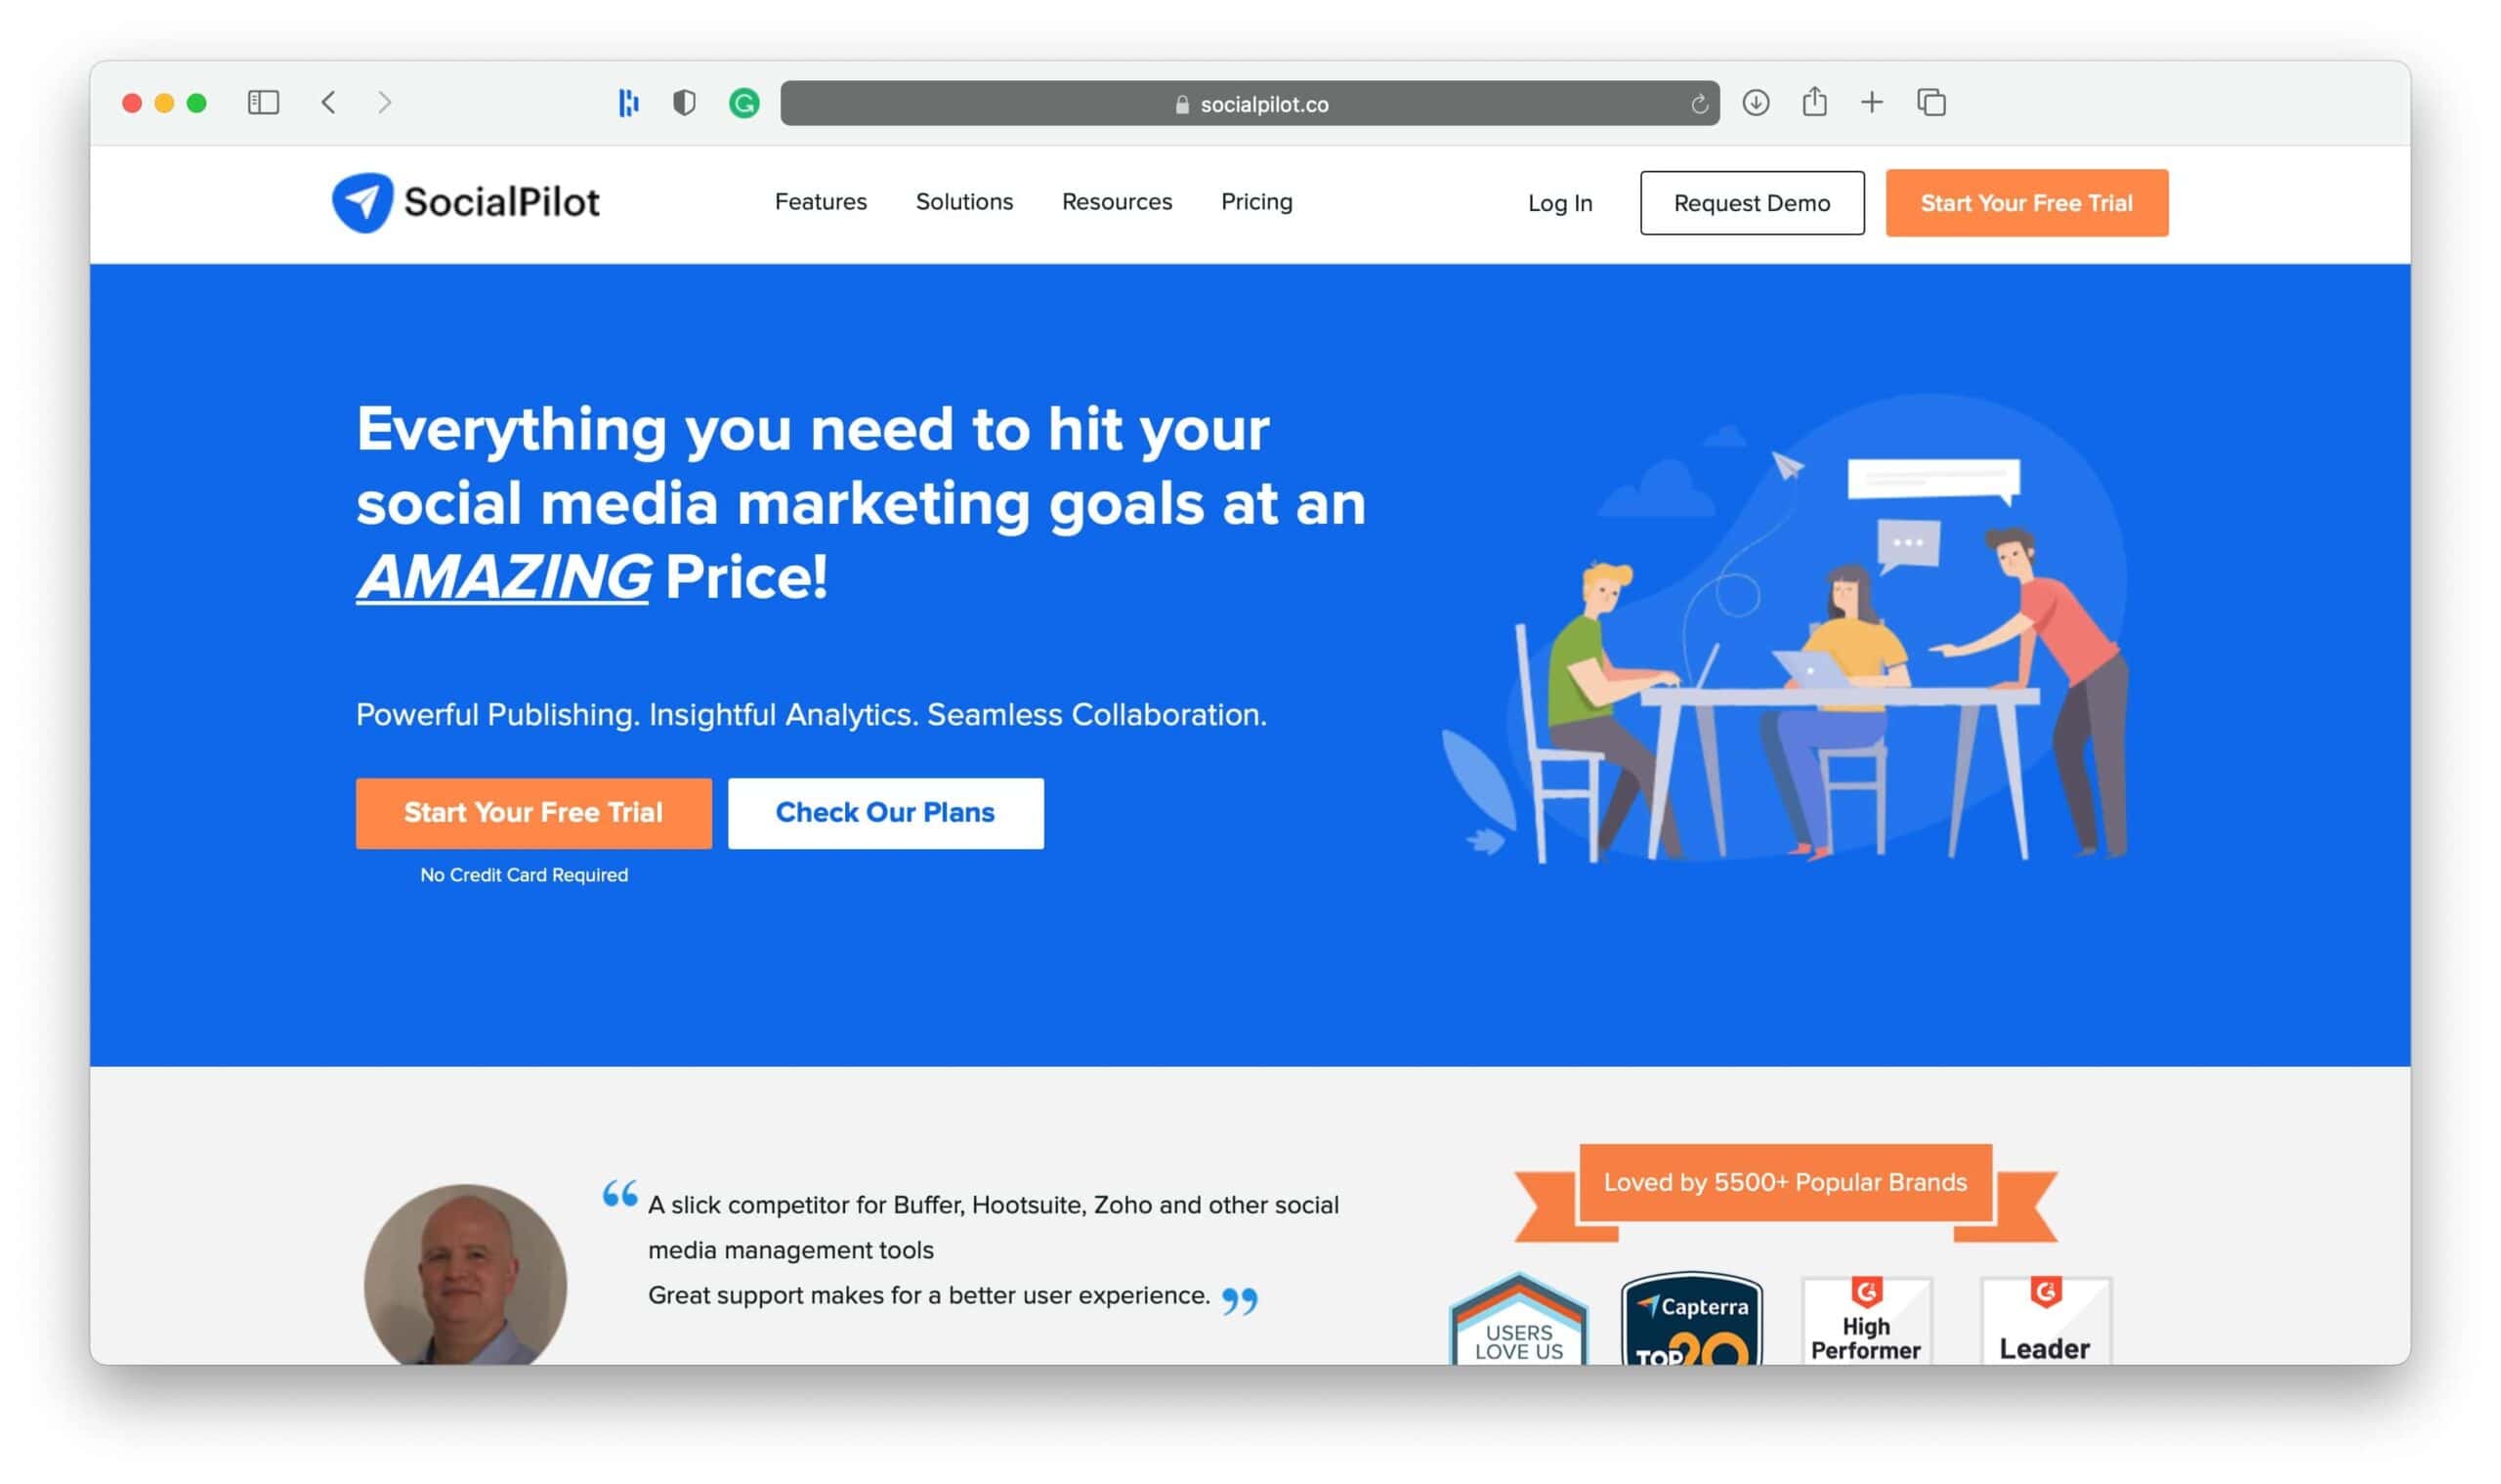Click the bookmark/reader view browser icon
The width and height of the screenshot is (2501, 1484).
click(x=263, y=103)
